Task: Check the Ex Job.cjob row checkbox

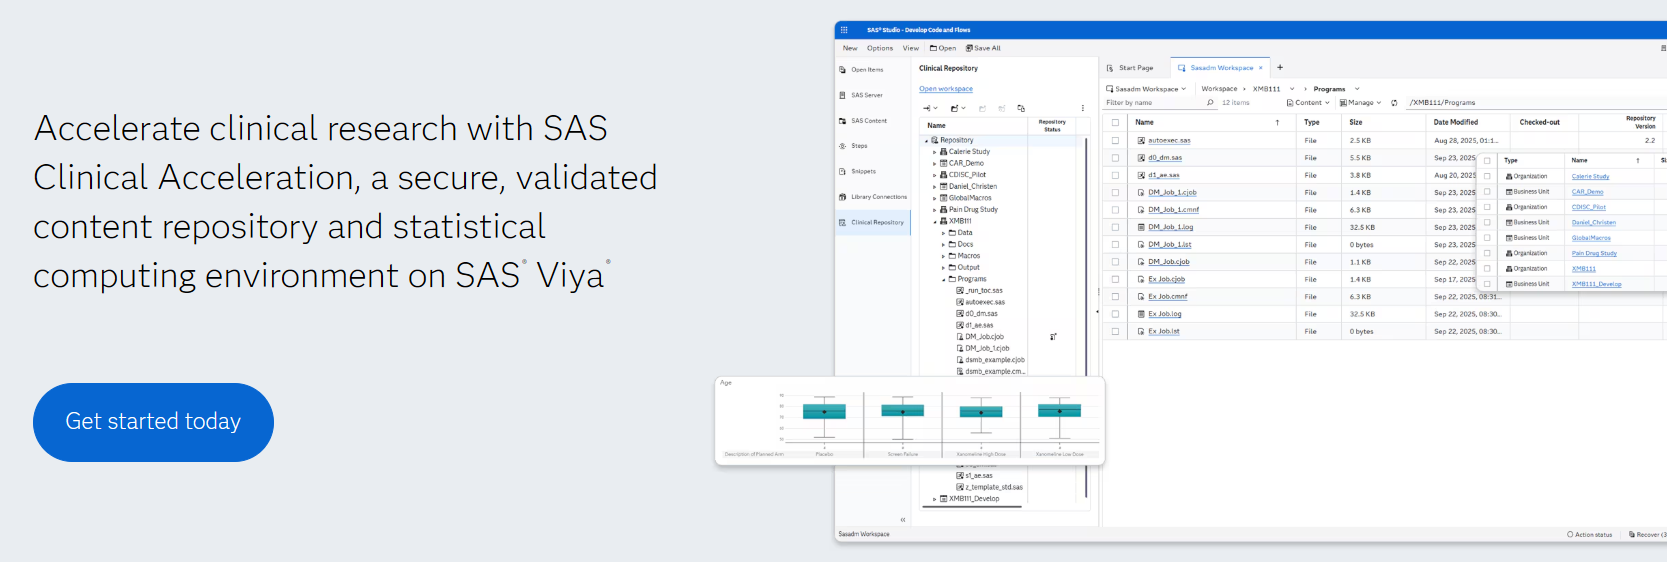Action: (1115, 279)
